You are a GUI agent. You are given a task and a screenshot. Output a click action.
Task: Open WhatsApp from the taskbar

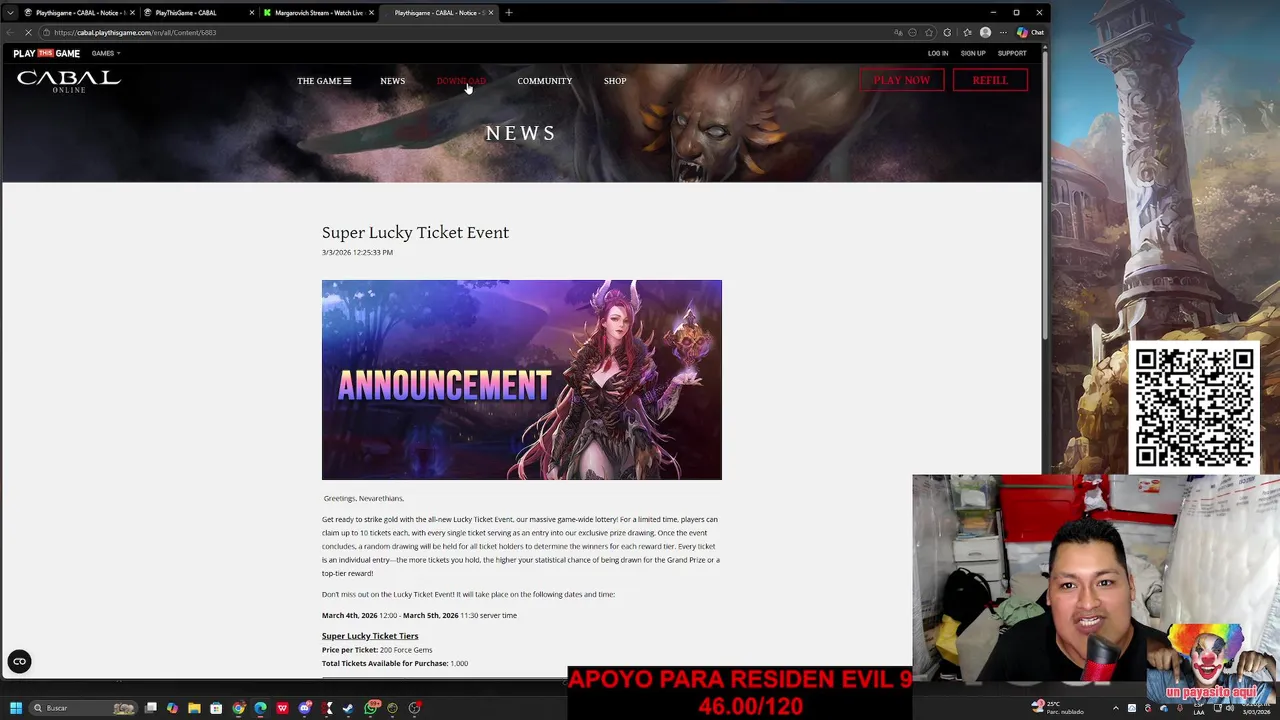372,708
